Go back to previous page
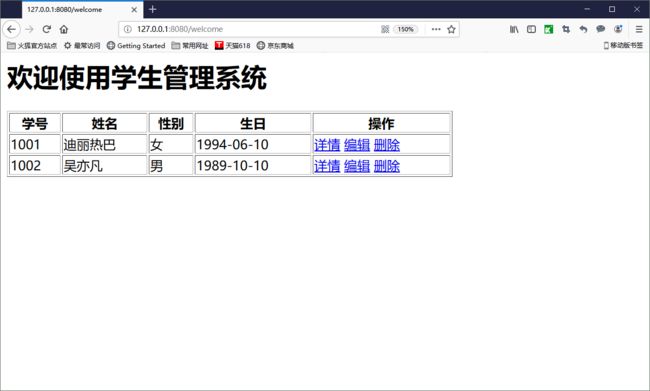650x391 pixels. pos(11,29)
